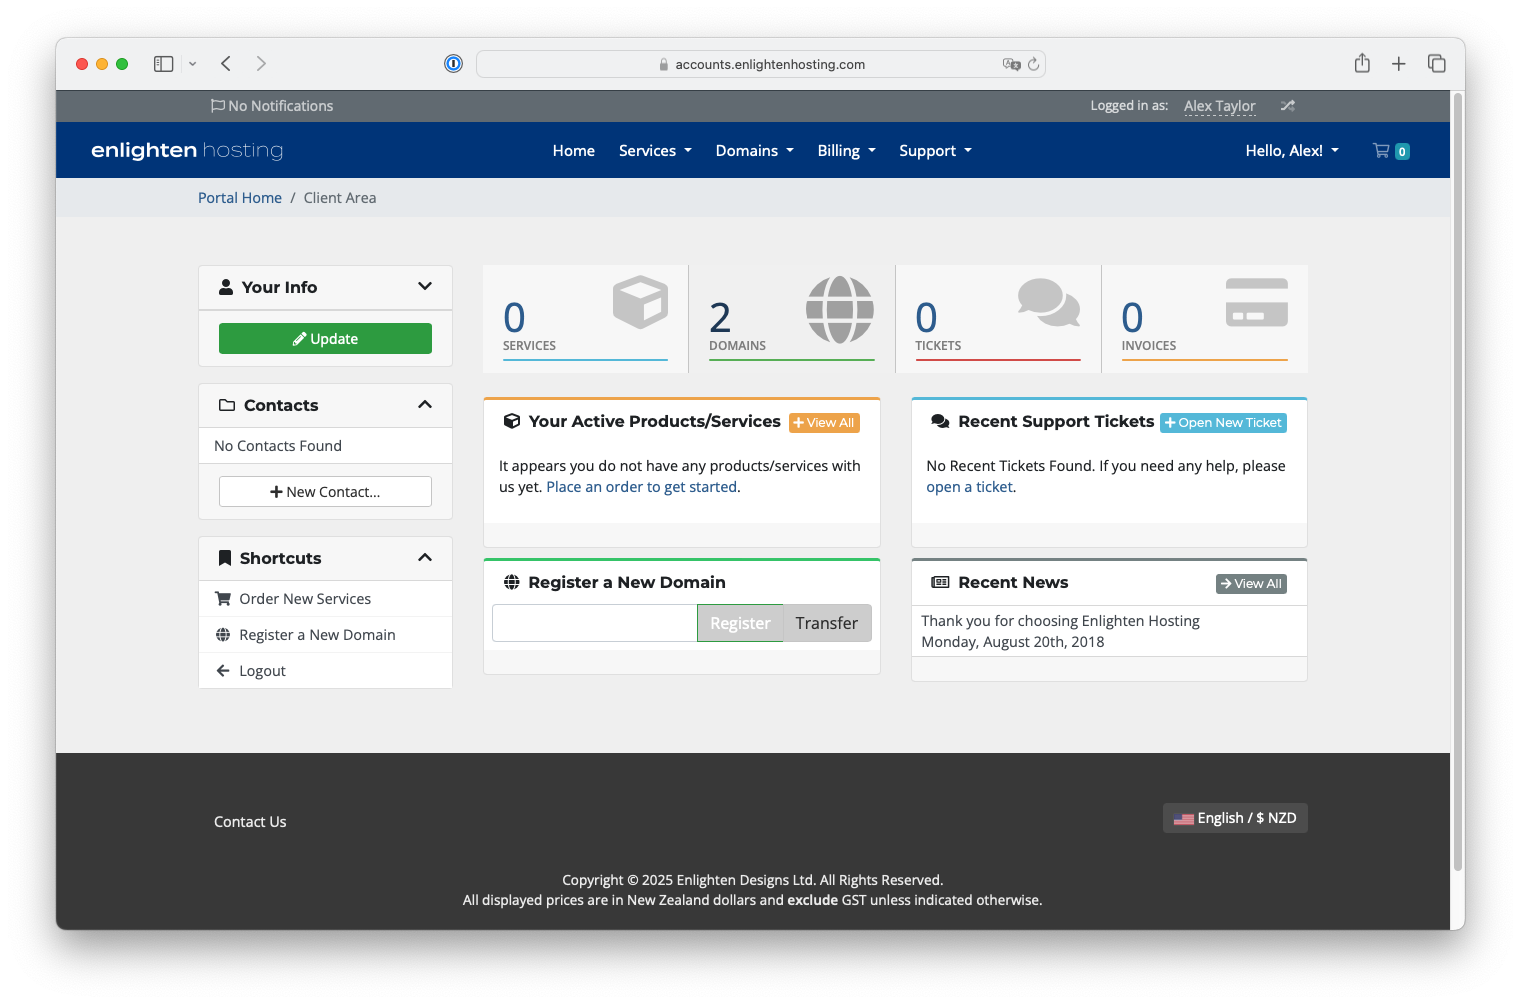The width and height of the screenshot is (1521, 1004).
Task: Click the Alex Taylor account name link
Action: 1219,106
